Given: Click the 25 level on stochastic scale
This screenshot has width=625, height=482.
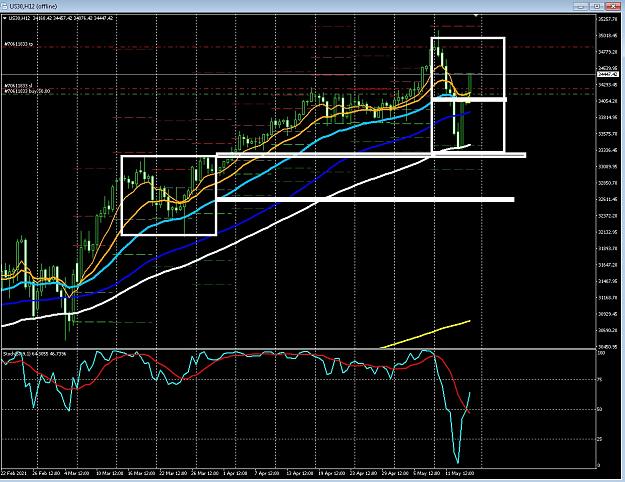Looking at the screenshot, I should pyautogui.click(x=601, y=439).
